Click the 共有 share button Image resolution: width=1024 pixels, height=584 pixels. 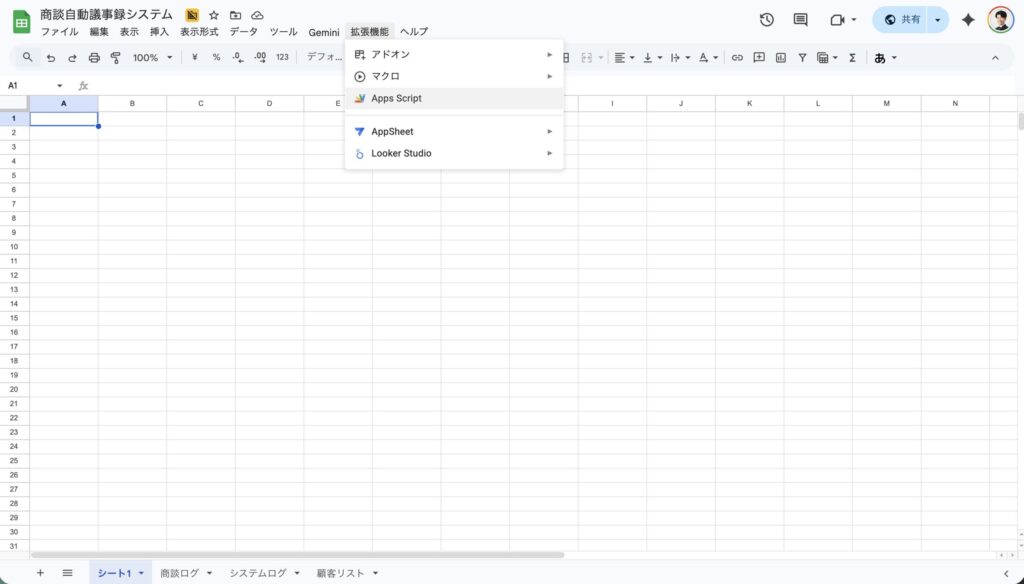[x=901, y=20]
